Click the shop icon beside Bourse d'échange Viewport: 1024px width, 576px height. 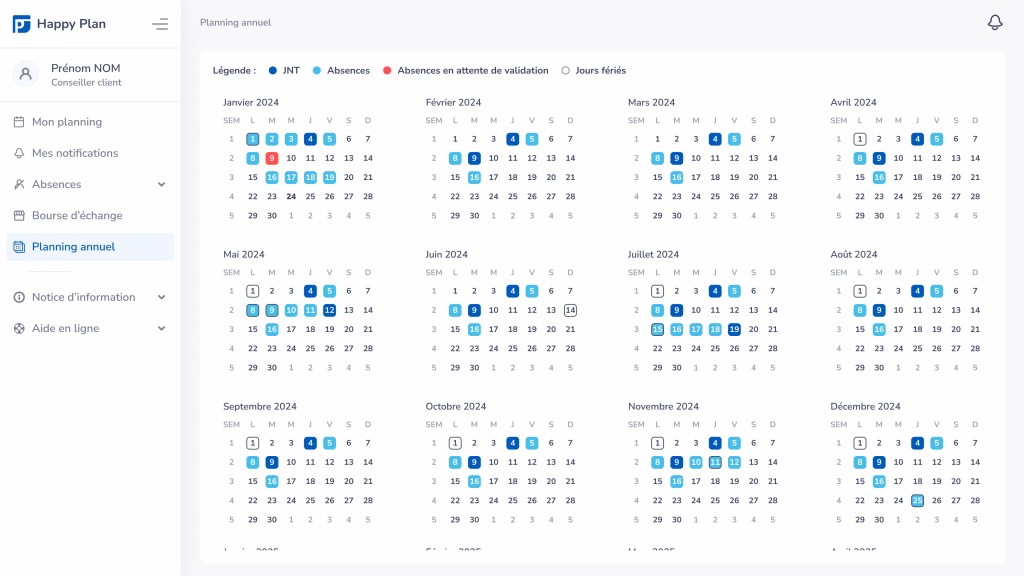[x=19, y=215]
